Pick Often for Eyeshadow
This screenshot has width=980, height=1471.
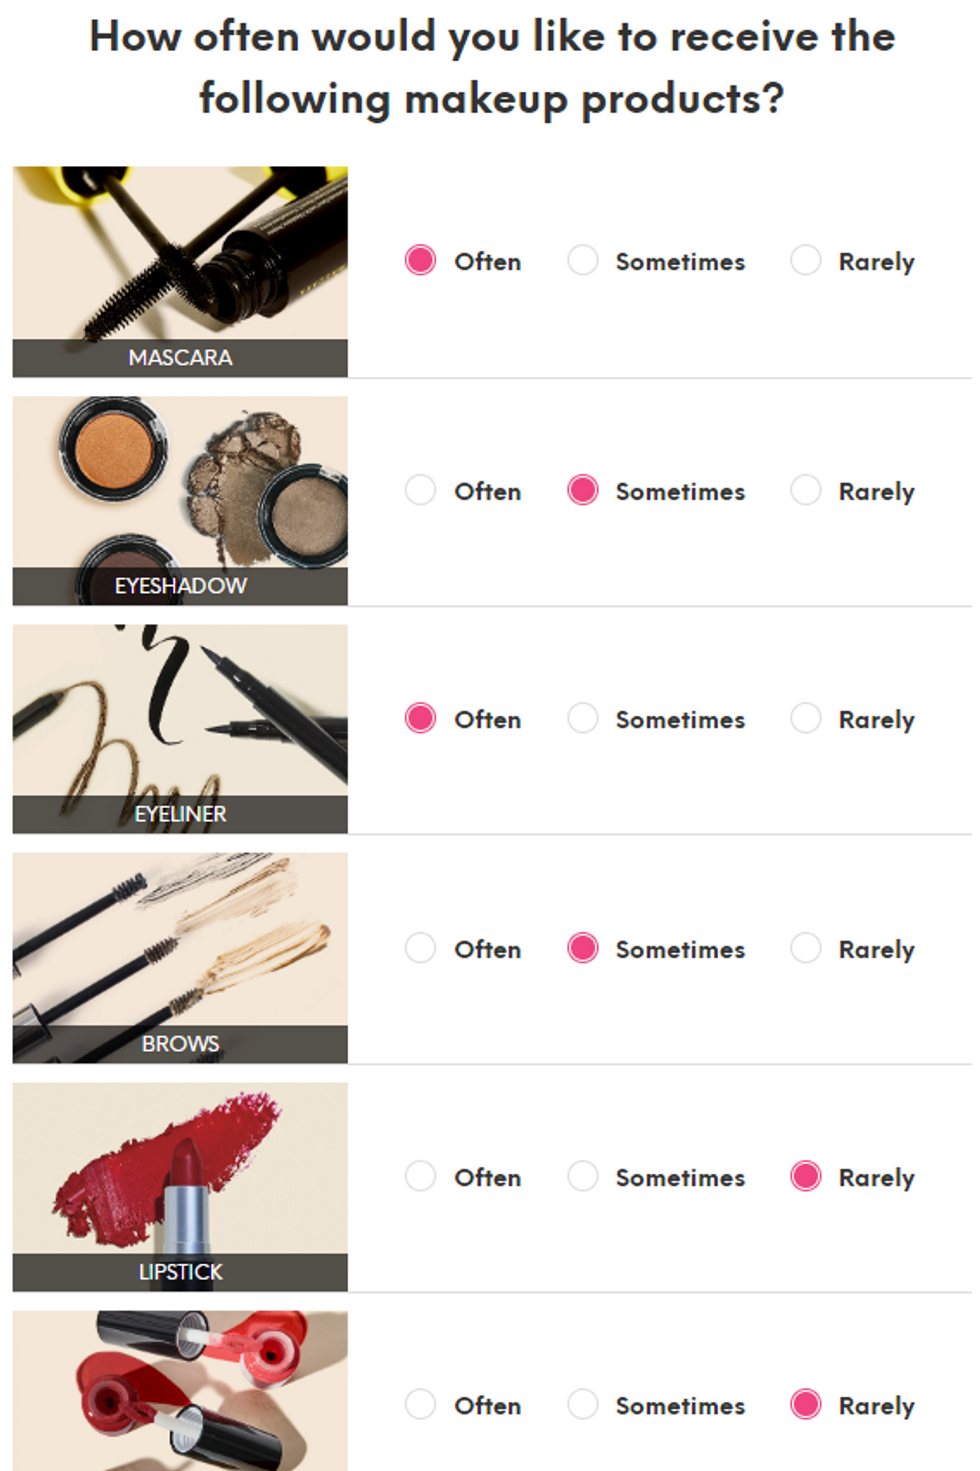pos(420,490)
